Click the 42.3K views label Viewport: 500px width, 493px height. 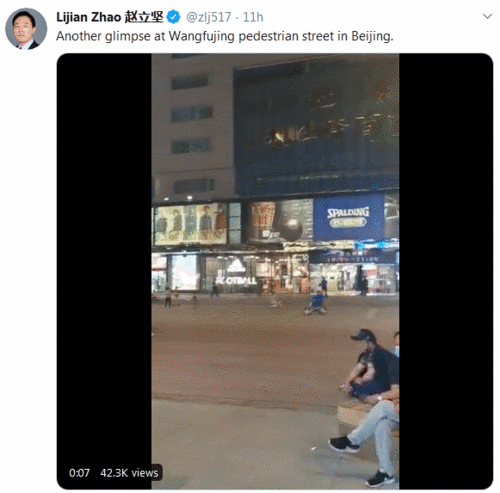129,473
